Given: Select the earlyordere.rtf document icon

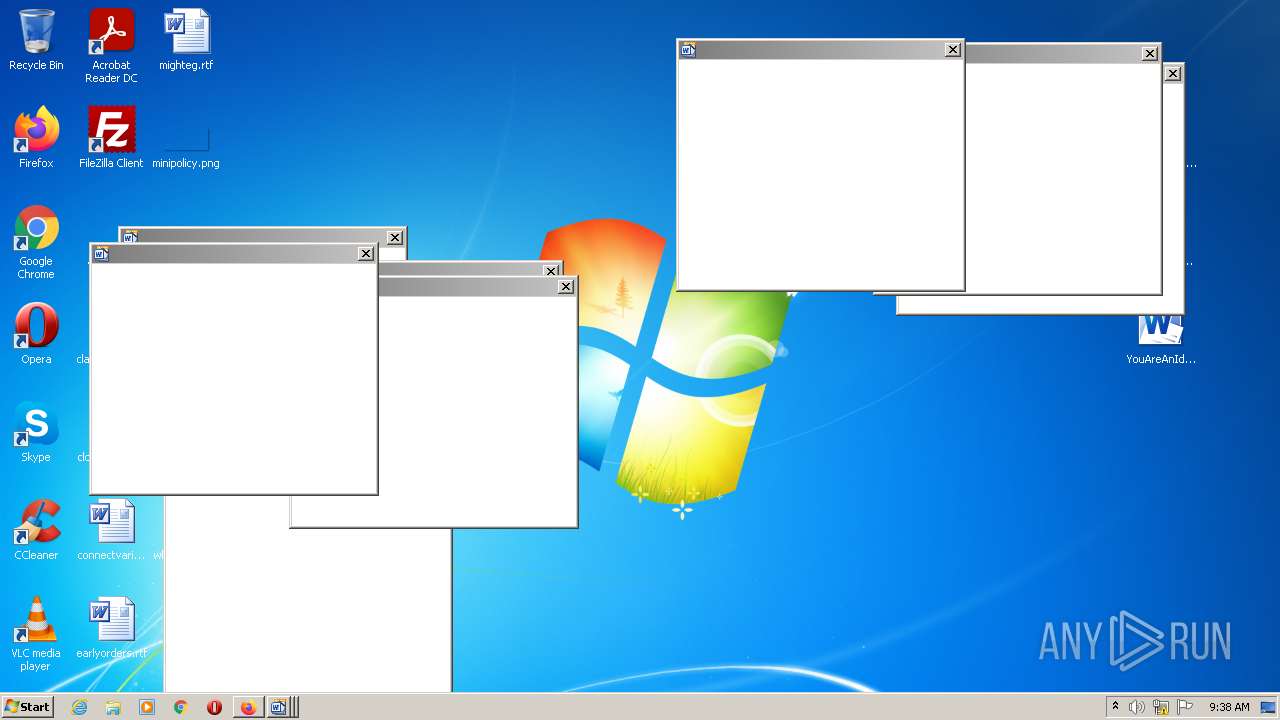Looking at the screenshot, I should [x=111, y=628].
